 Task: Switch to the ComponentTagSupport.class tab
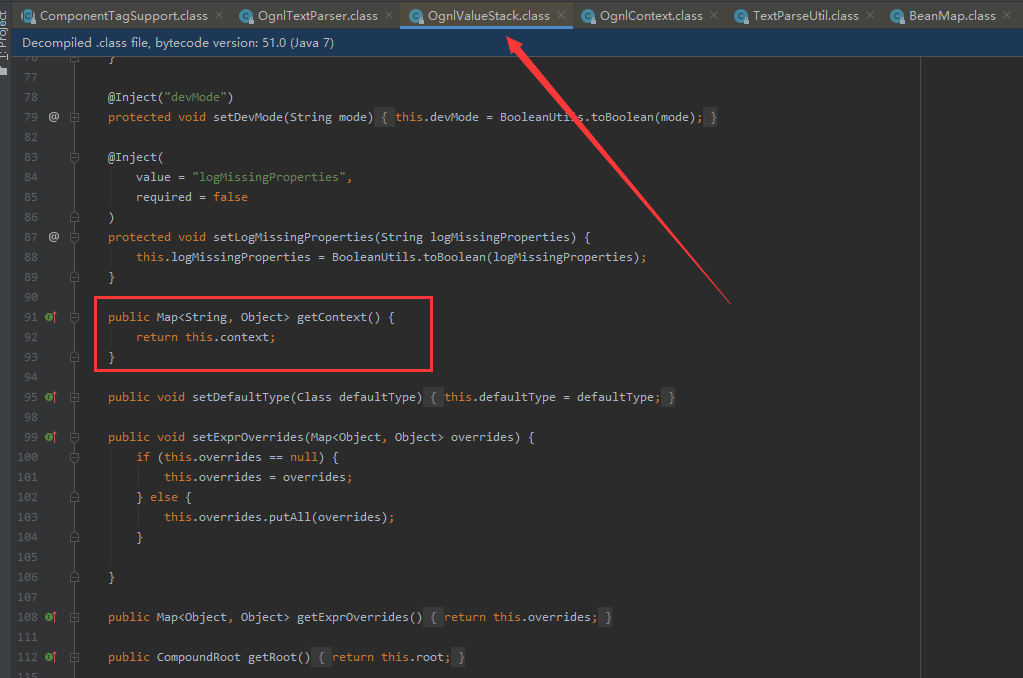pos(123,15)
